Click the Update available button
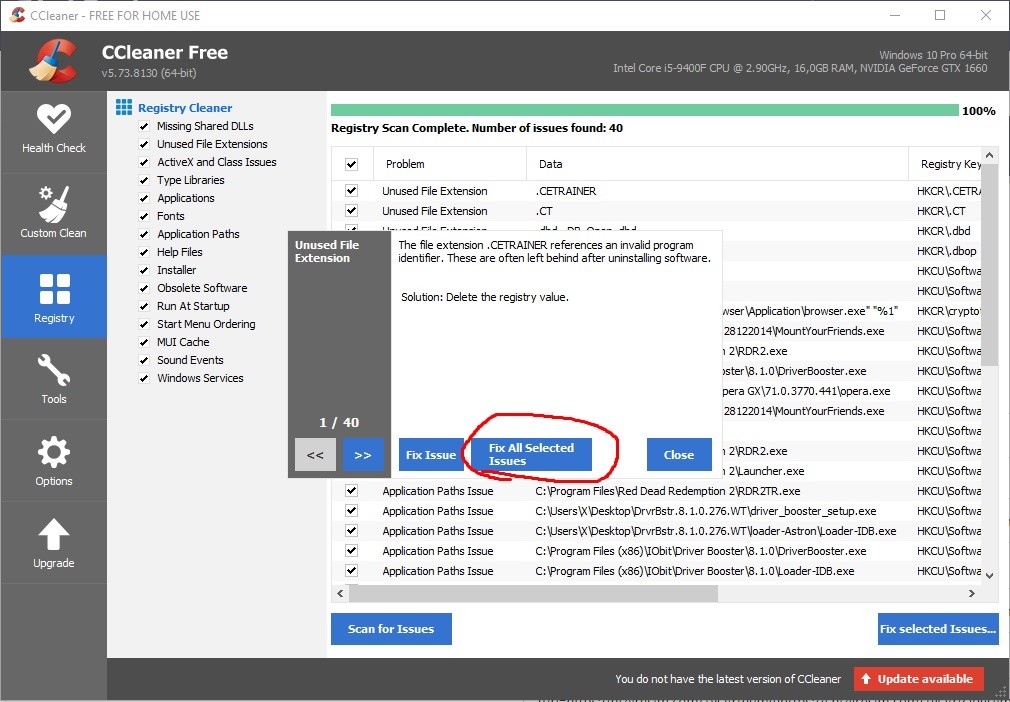The image size is (1010, 702). tap(919, 679)
